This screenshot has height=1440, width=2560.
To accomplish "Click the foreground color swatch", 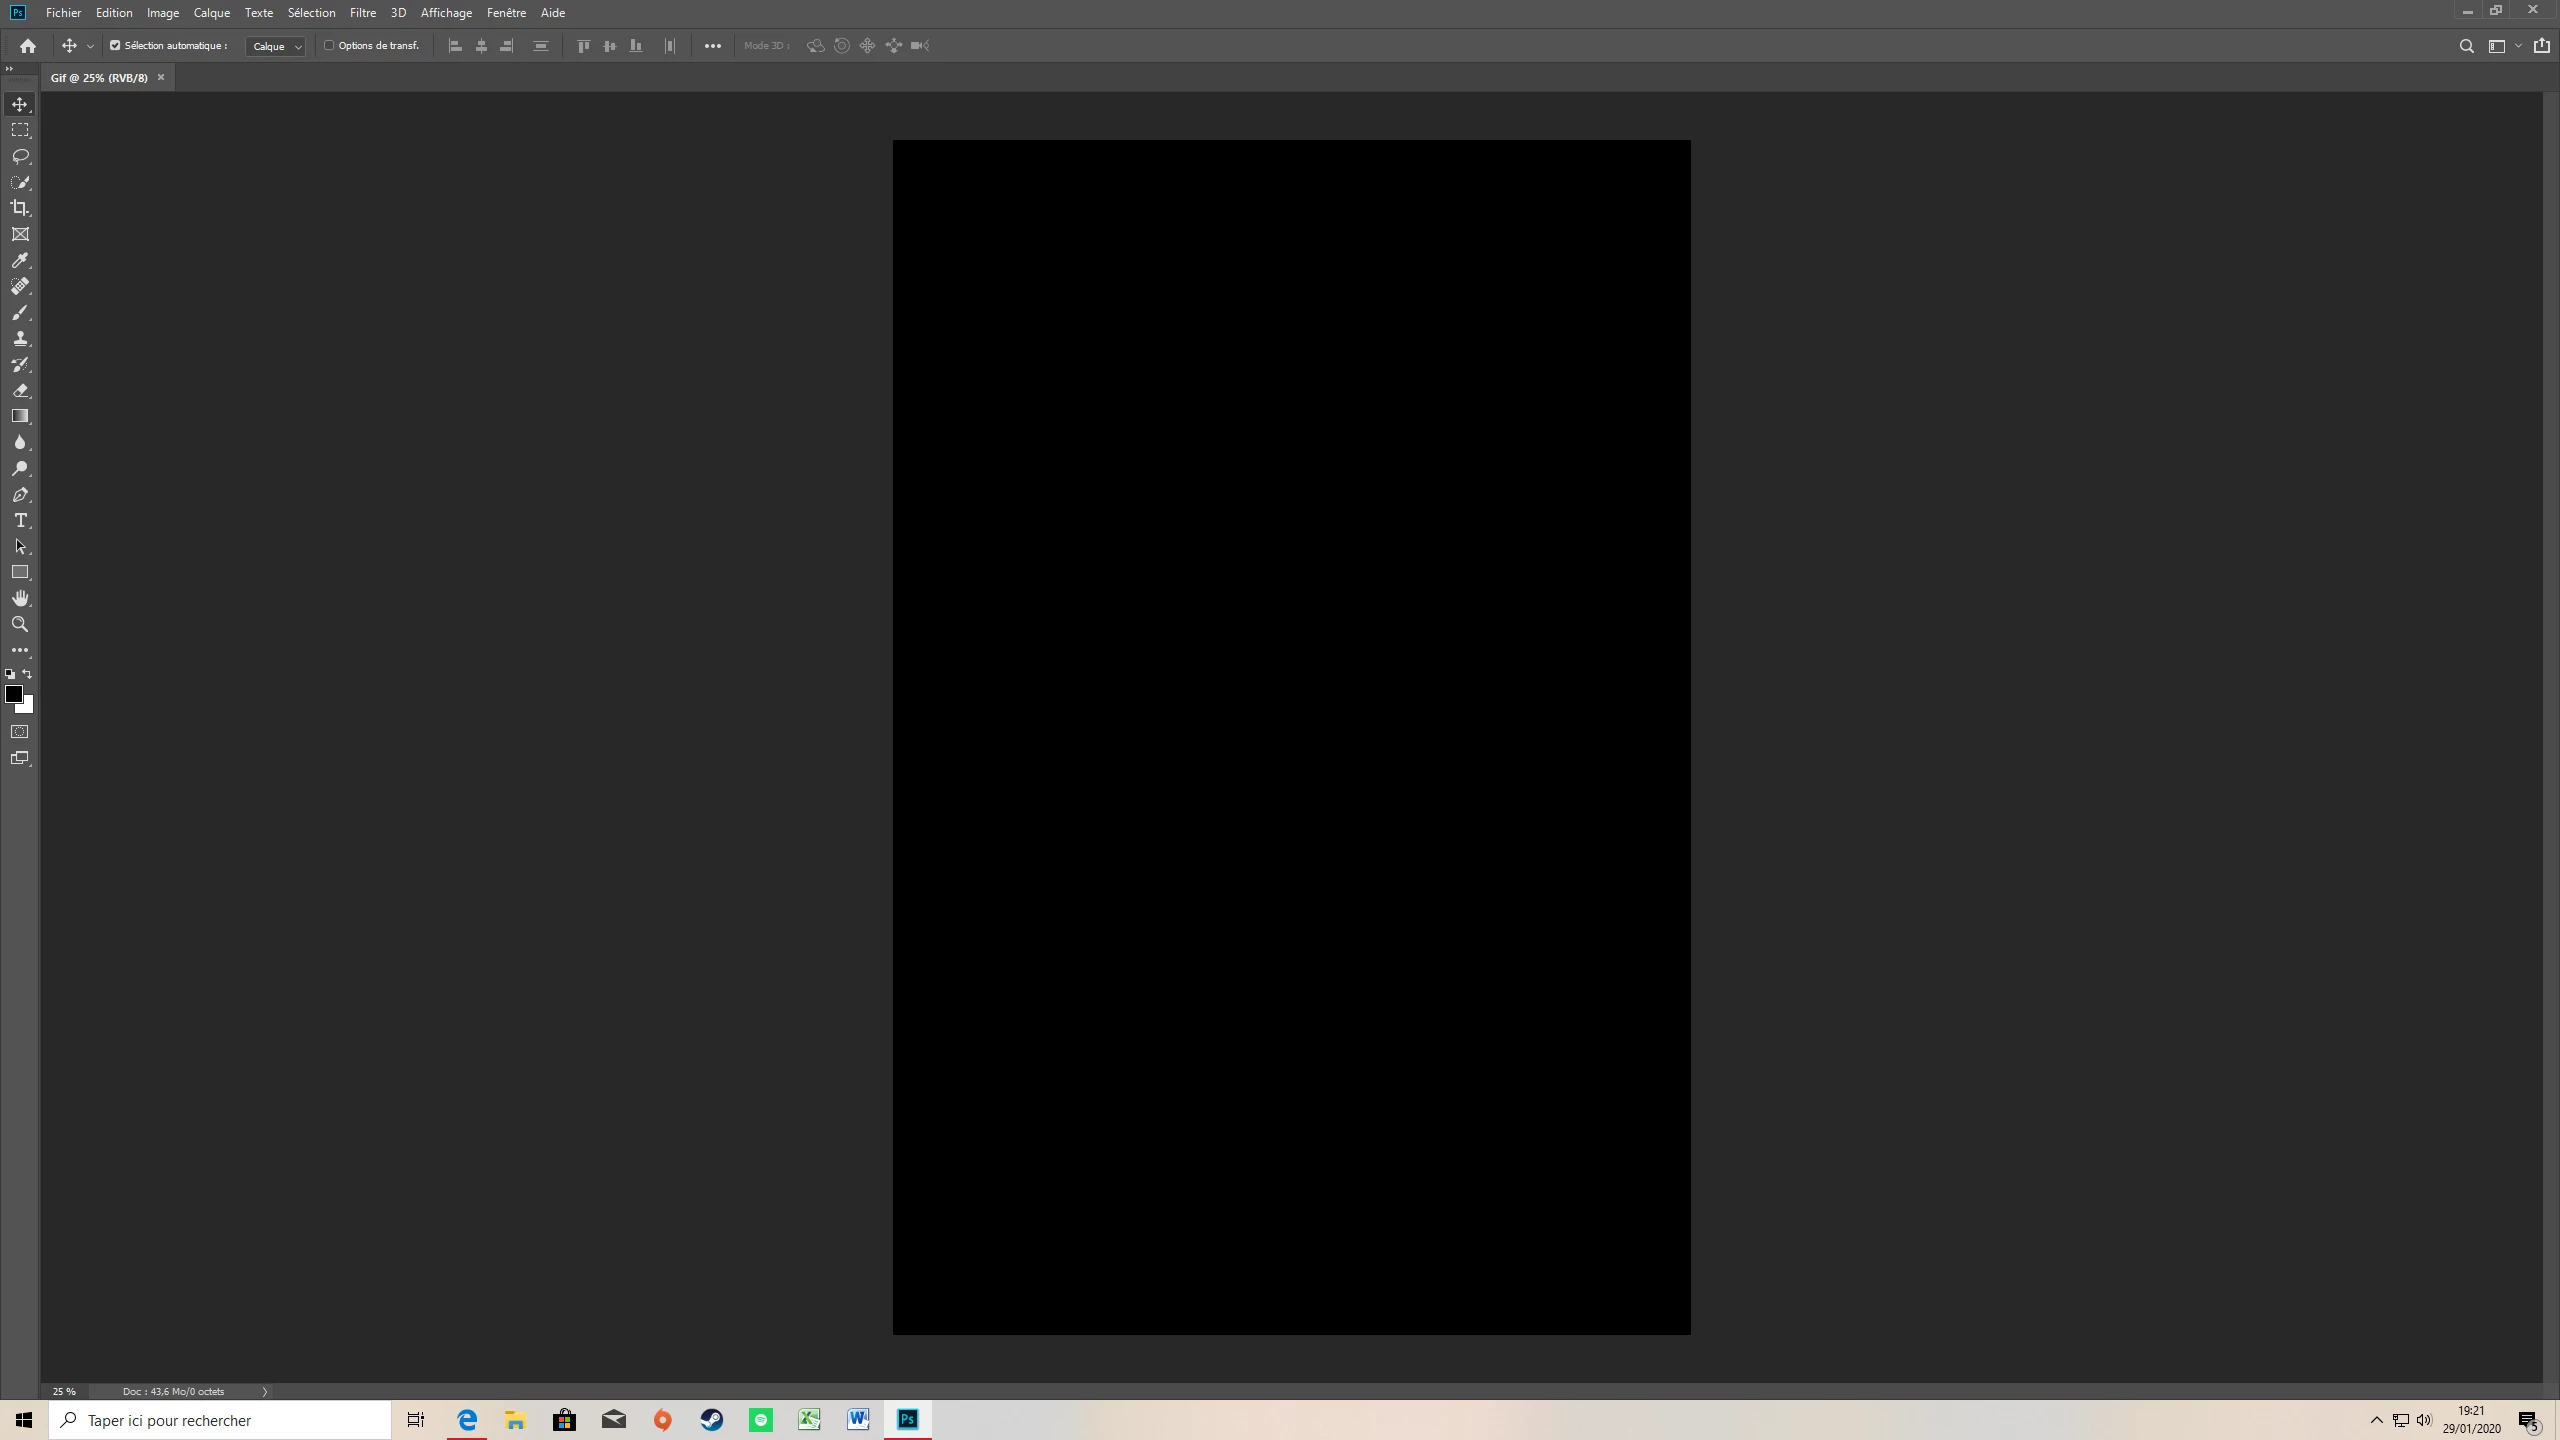I will tap(14, 694).
